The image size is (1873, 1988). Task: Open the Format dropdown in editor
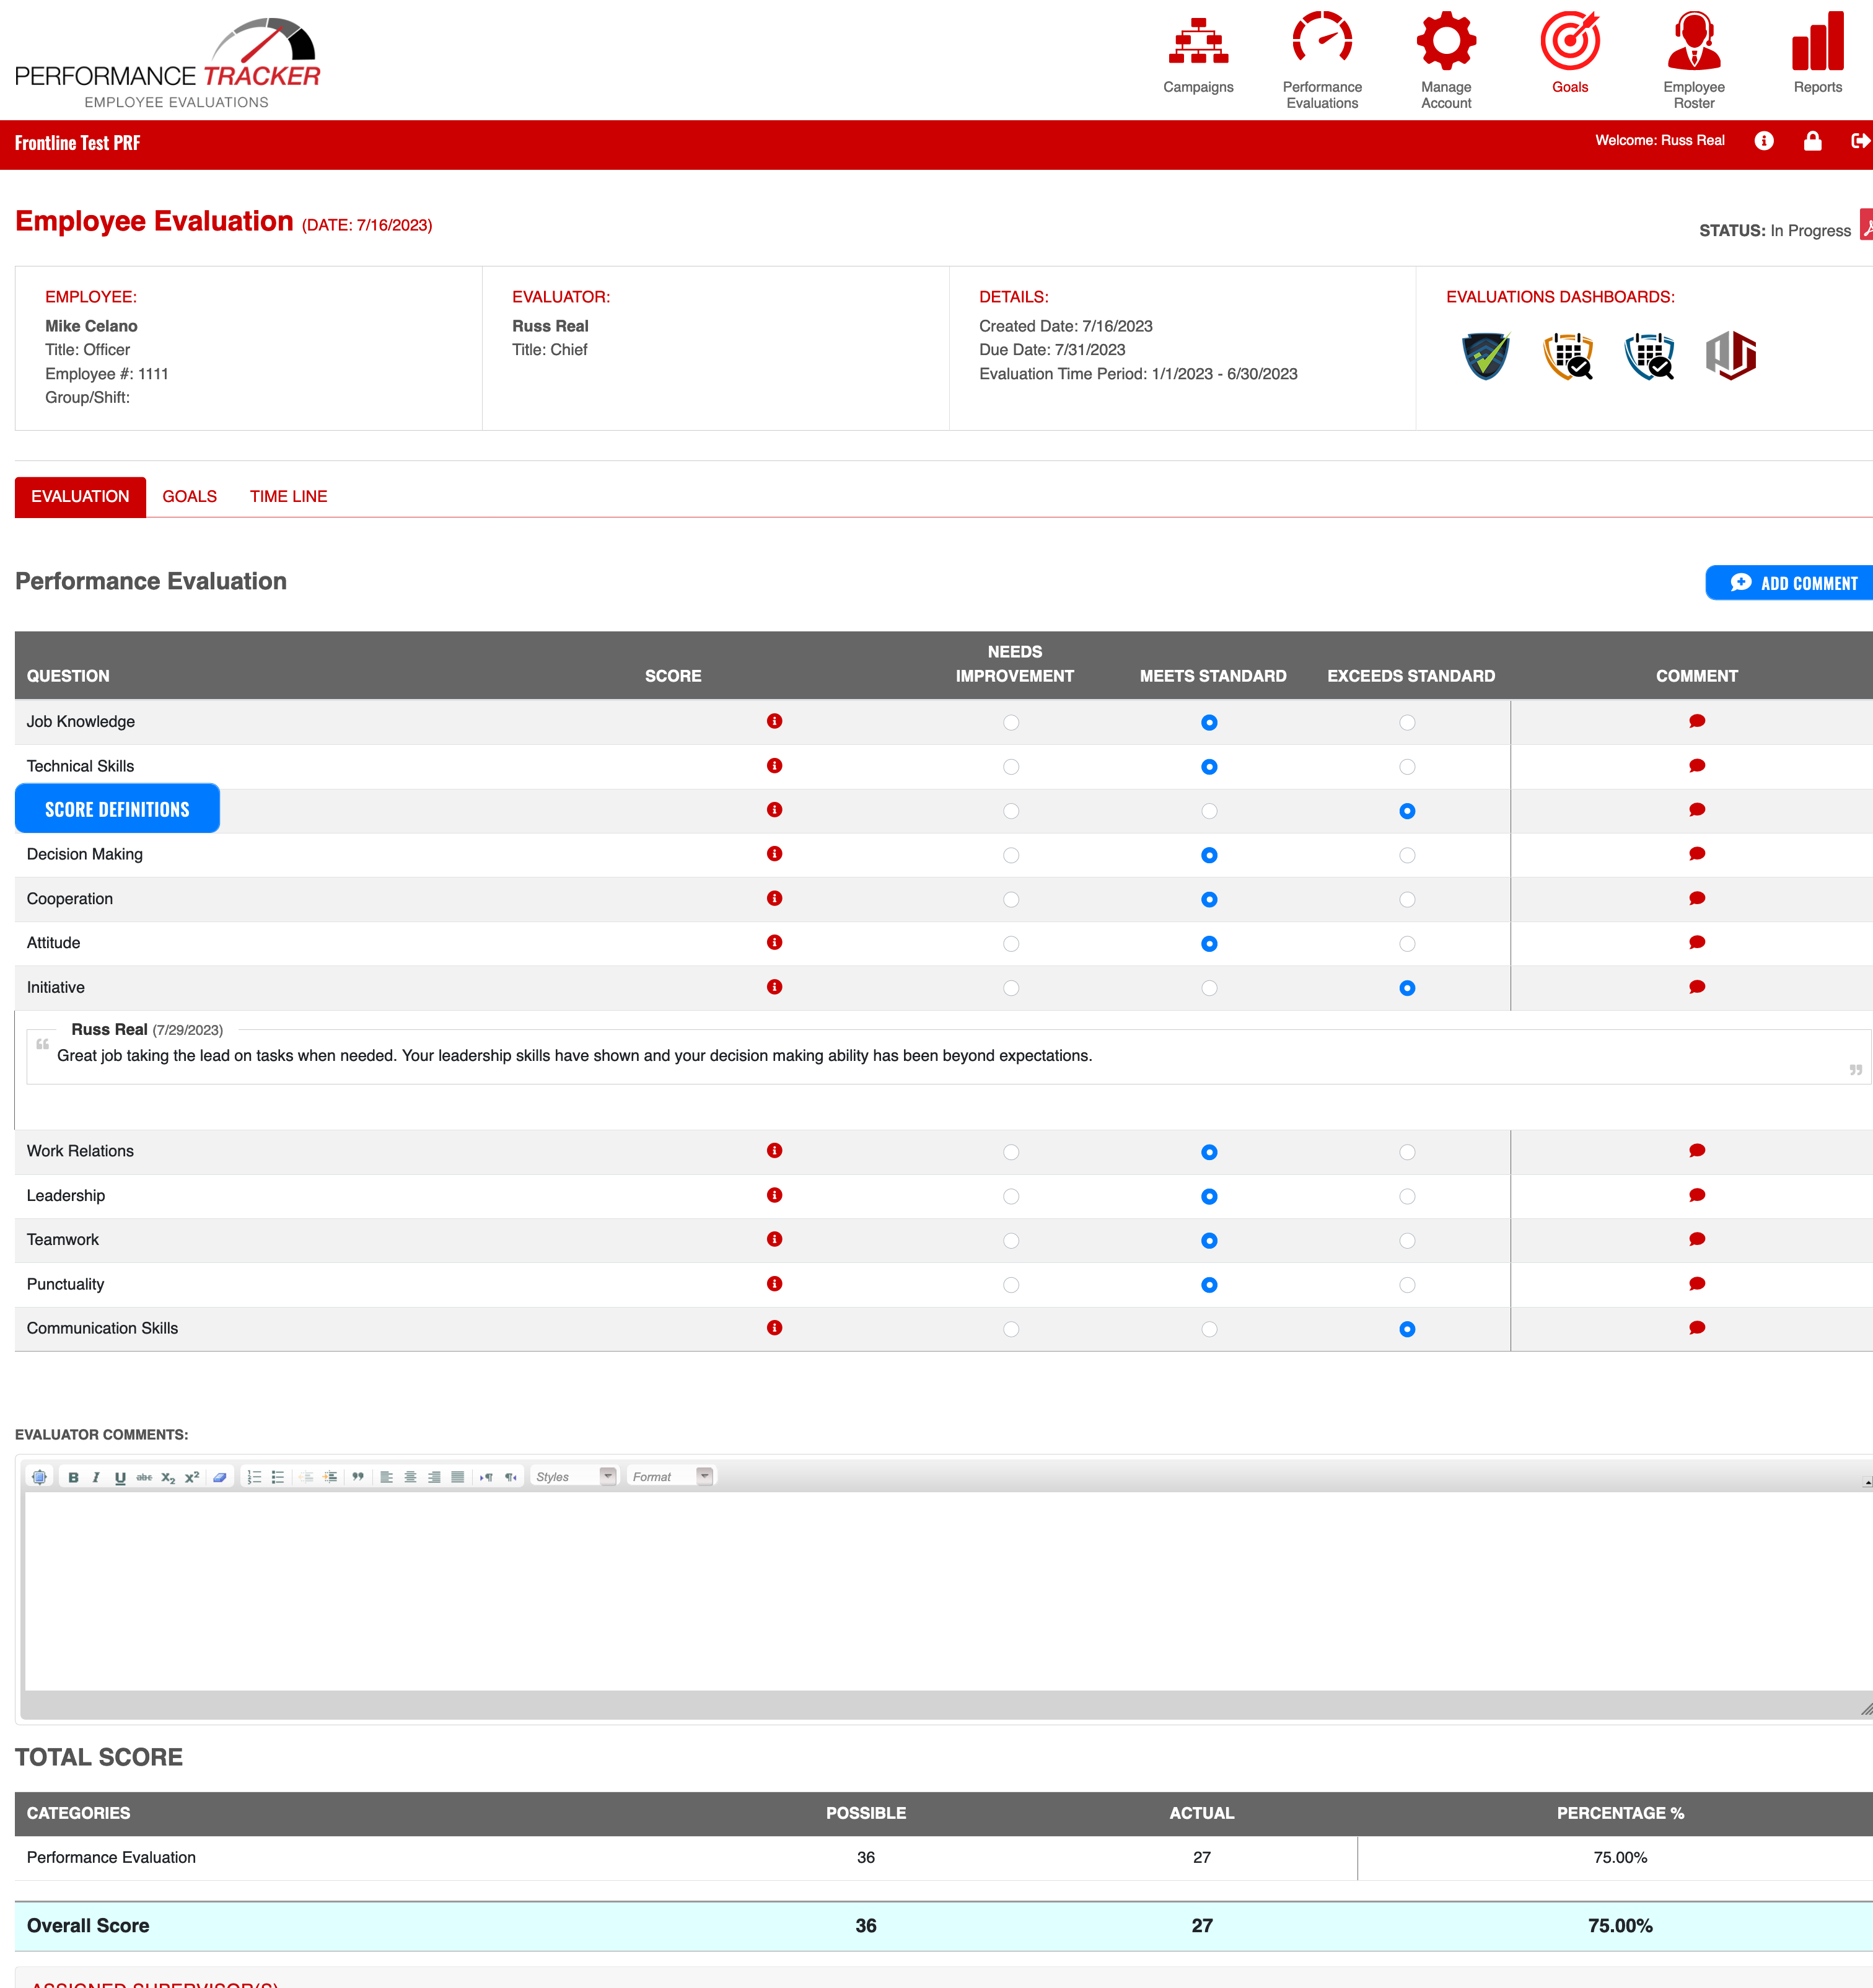(x=671, y=1477)
